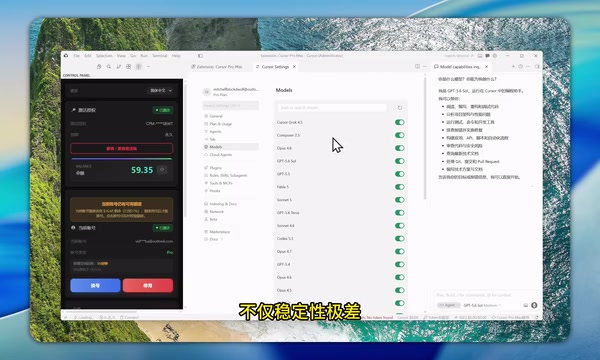Open the Extensions icon in the sidebar toolbar

pyautogui.click(x=129, y=67)
